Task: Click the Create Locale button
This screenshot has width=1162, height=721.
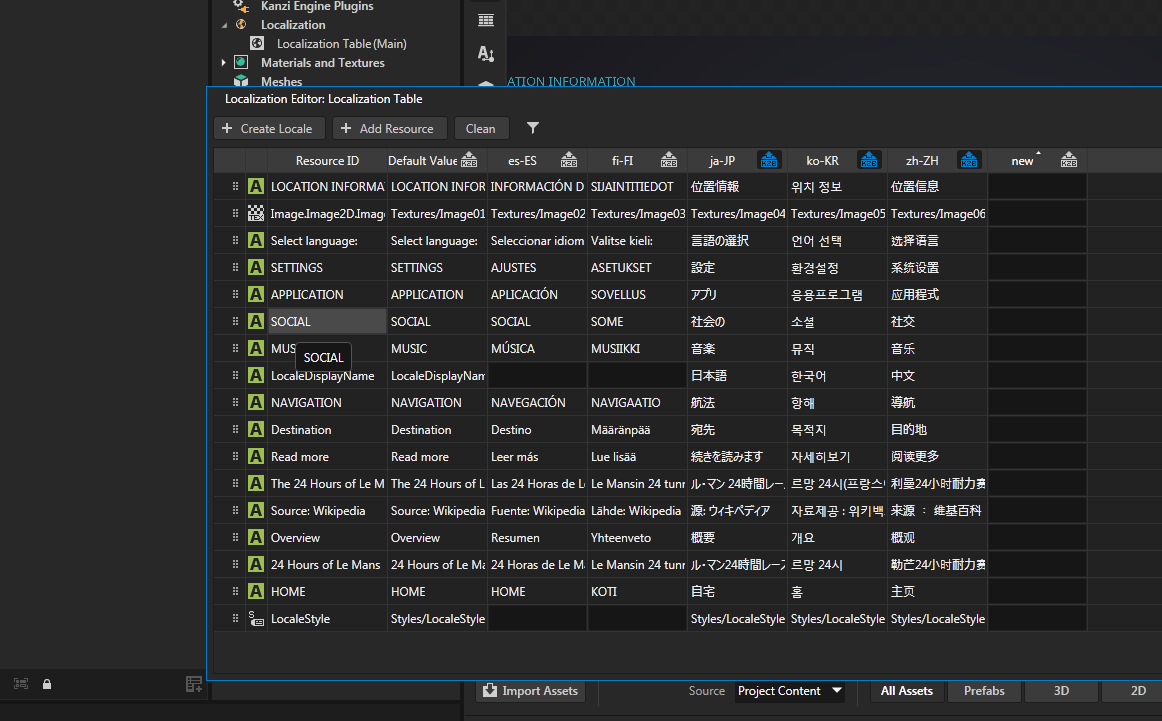Action: pos(268,128)
